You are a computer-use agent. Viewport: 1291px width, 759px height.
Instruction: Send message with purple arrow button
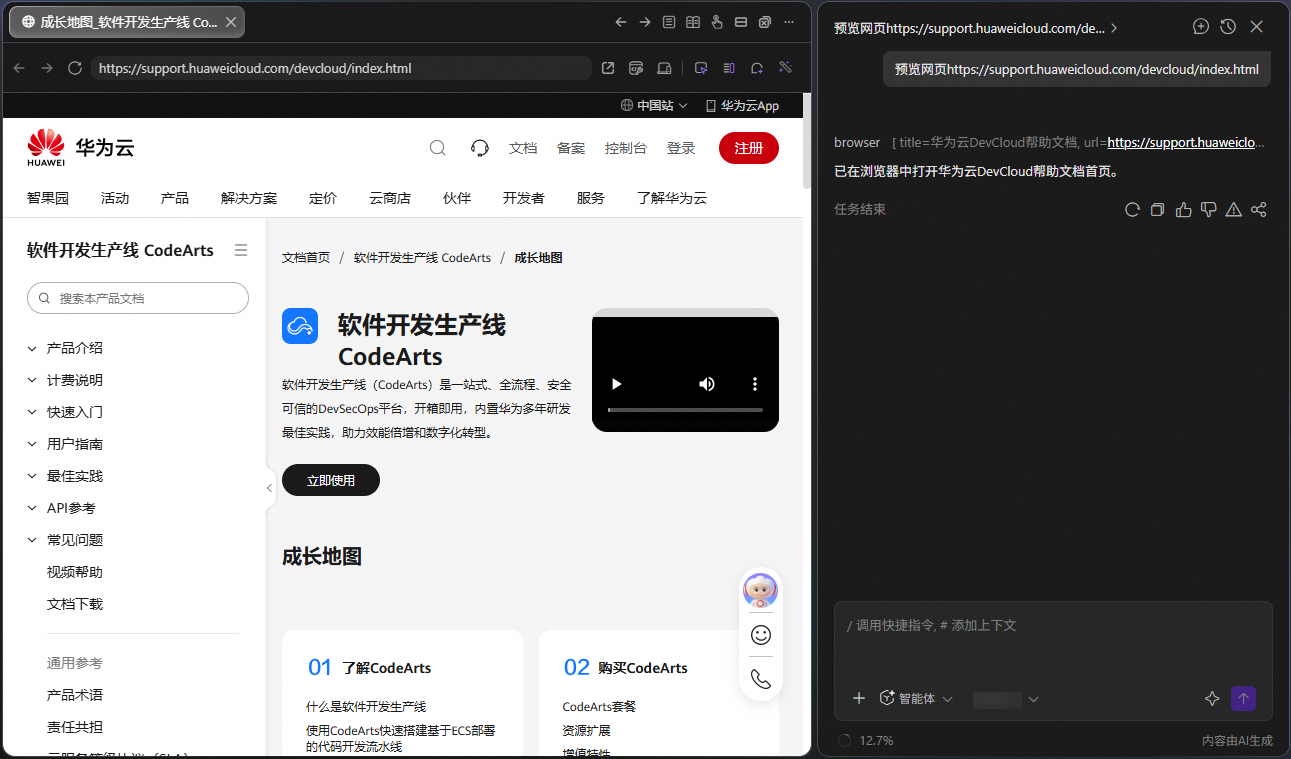pyautogui.click(x=1244, y=698)
